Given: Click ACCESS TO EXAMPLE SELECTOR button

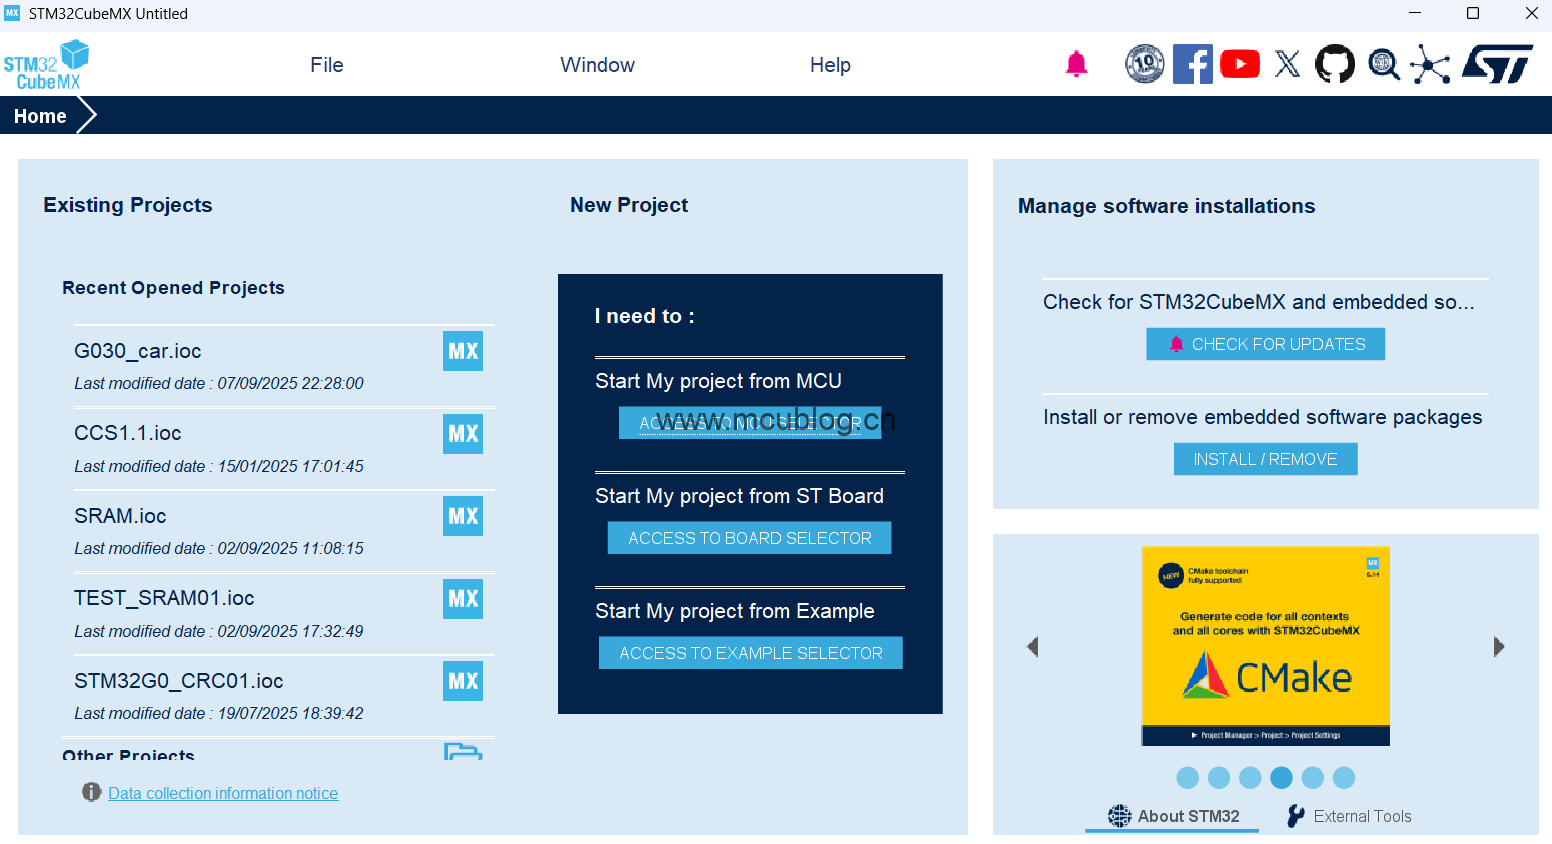Looking at the screenshot, I should (751, 653).
